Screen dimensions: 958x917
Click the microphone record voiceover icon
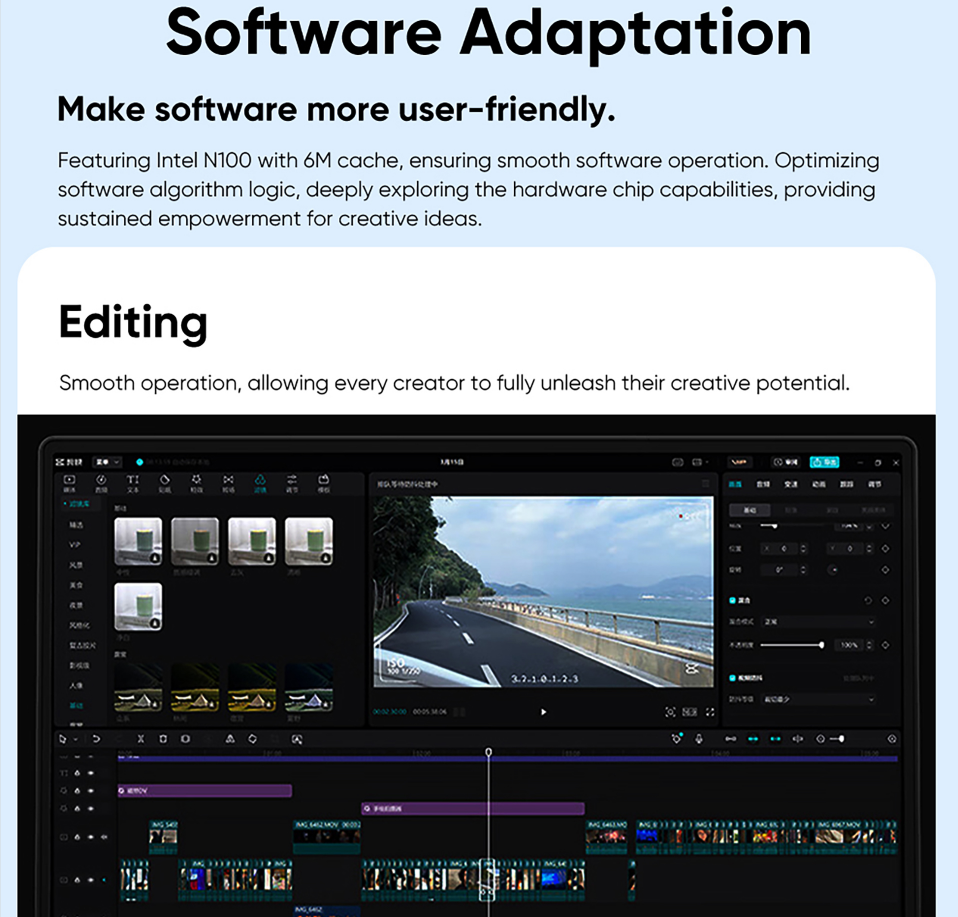(x=699, y=739)
